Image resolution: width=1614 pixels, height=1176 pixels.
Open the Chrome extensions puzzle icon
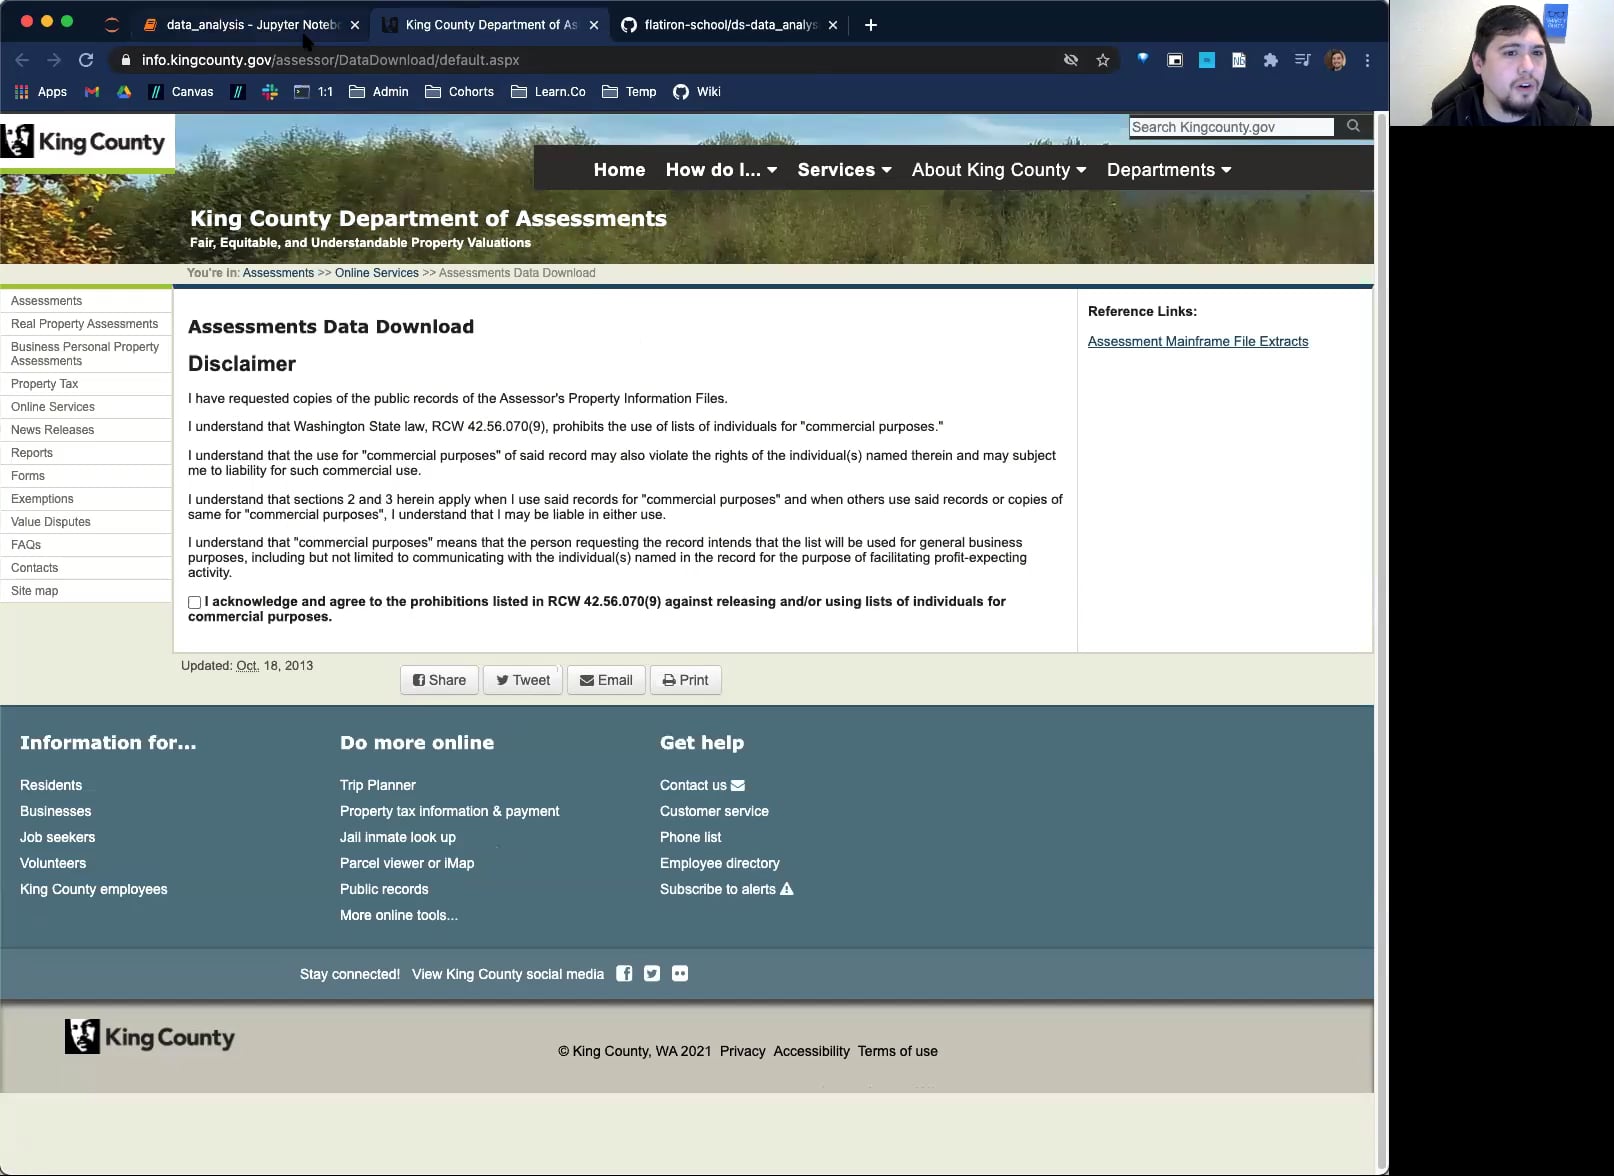1270,60
